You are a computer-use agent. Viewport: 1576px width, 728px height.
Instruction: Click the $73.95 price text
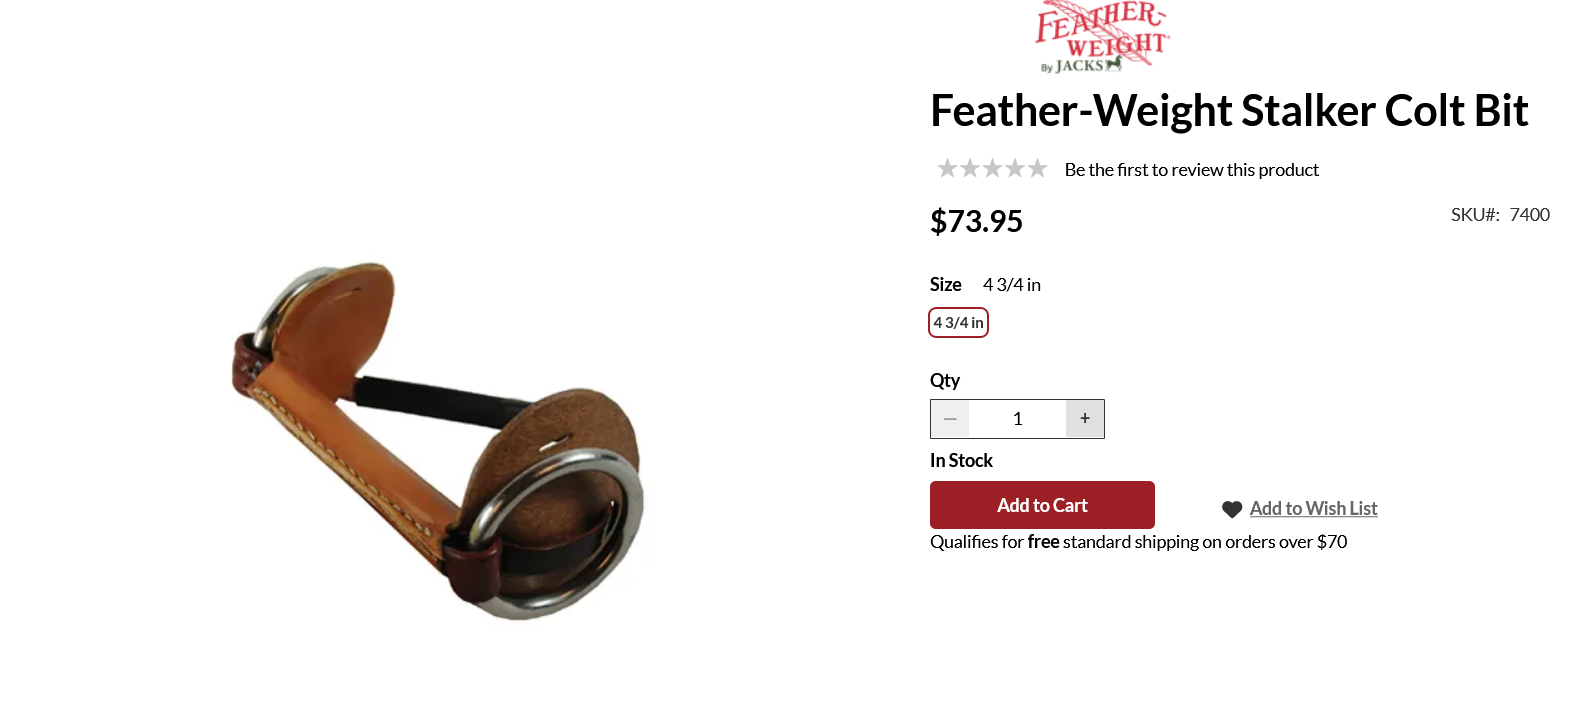pyautogui.click(x=976, y=221)
